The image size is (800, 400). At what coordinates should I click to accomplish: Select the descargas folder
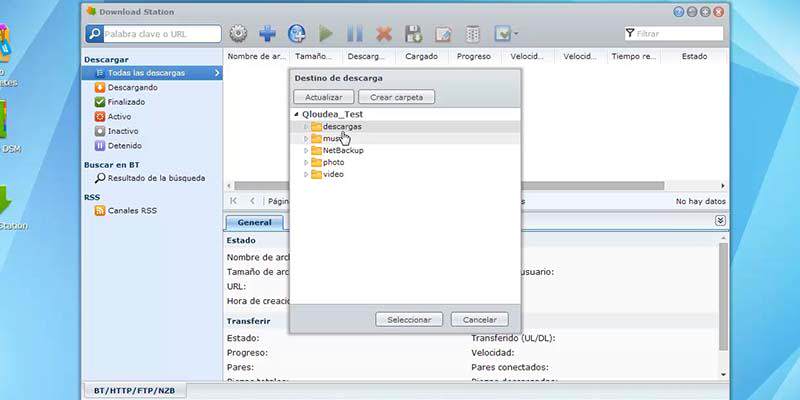point(342,126)
